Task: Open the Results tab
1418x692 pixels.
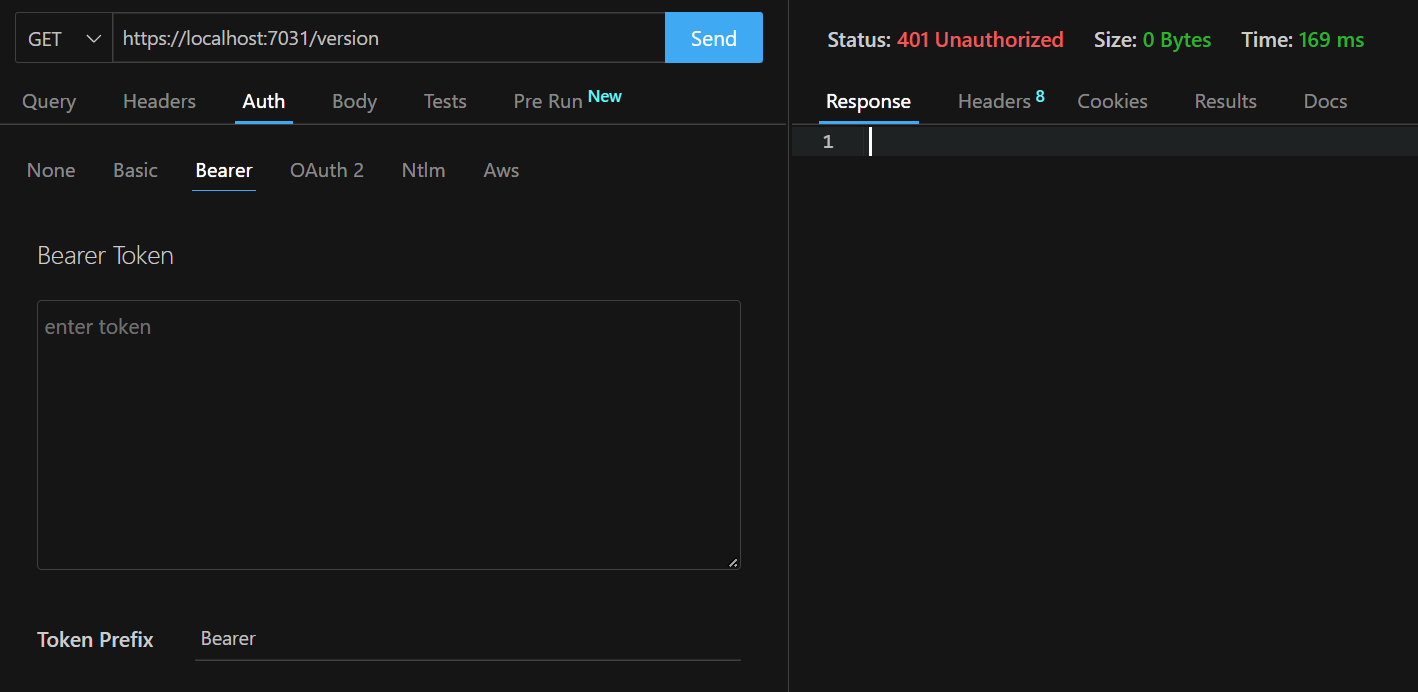Action: tap(1225, 101)
